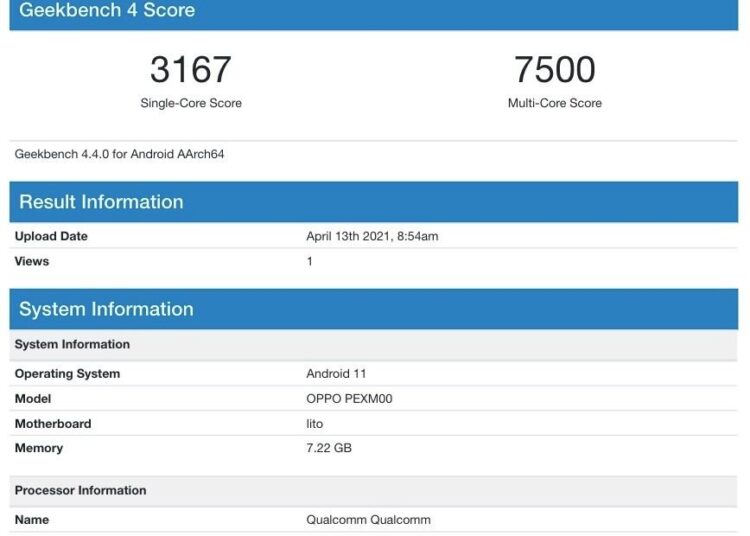750x536 pixels.
Task: Click the blue System Information section header
Action: click(x=373, y=309)
